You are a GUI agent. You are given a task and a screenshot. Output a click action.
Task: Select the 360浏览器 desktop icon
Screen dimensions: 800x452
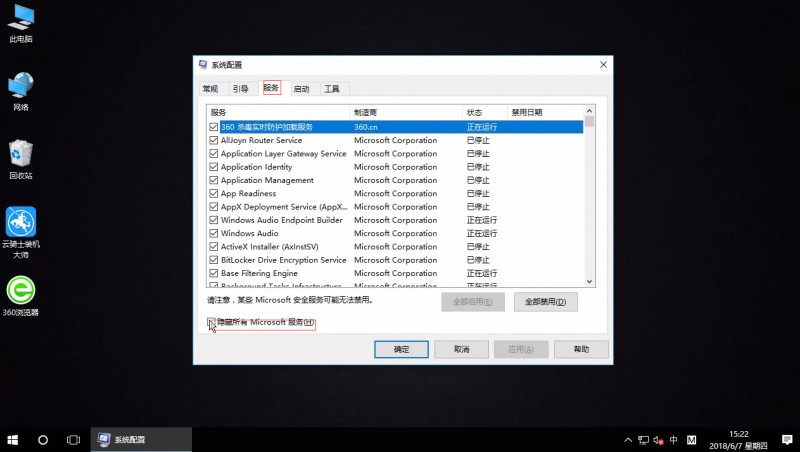coord(21,296)
